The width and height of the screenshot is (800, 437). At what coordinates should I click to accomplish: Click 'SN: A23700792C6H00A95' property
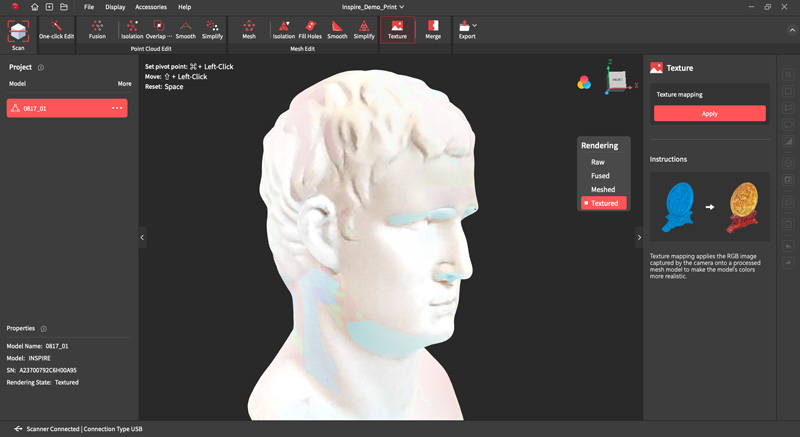point(41,370)
